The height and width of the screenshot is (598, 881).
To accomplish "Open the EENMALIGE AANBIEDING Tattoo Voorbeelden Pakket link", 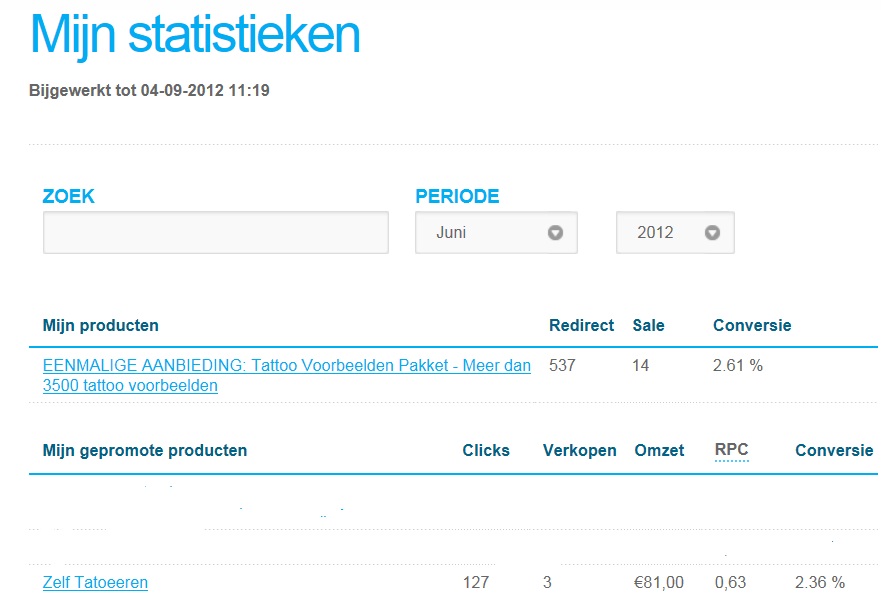I will (287, 375).
